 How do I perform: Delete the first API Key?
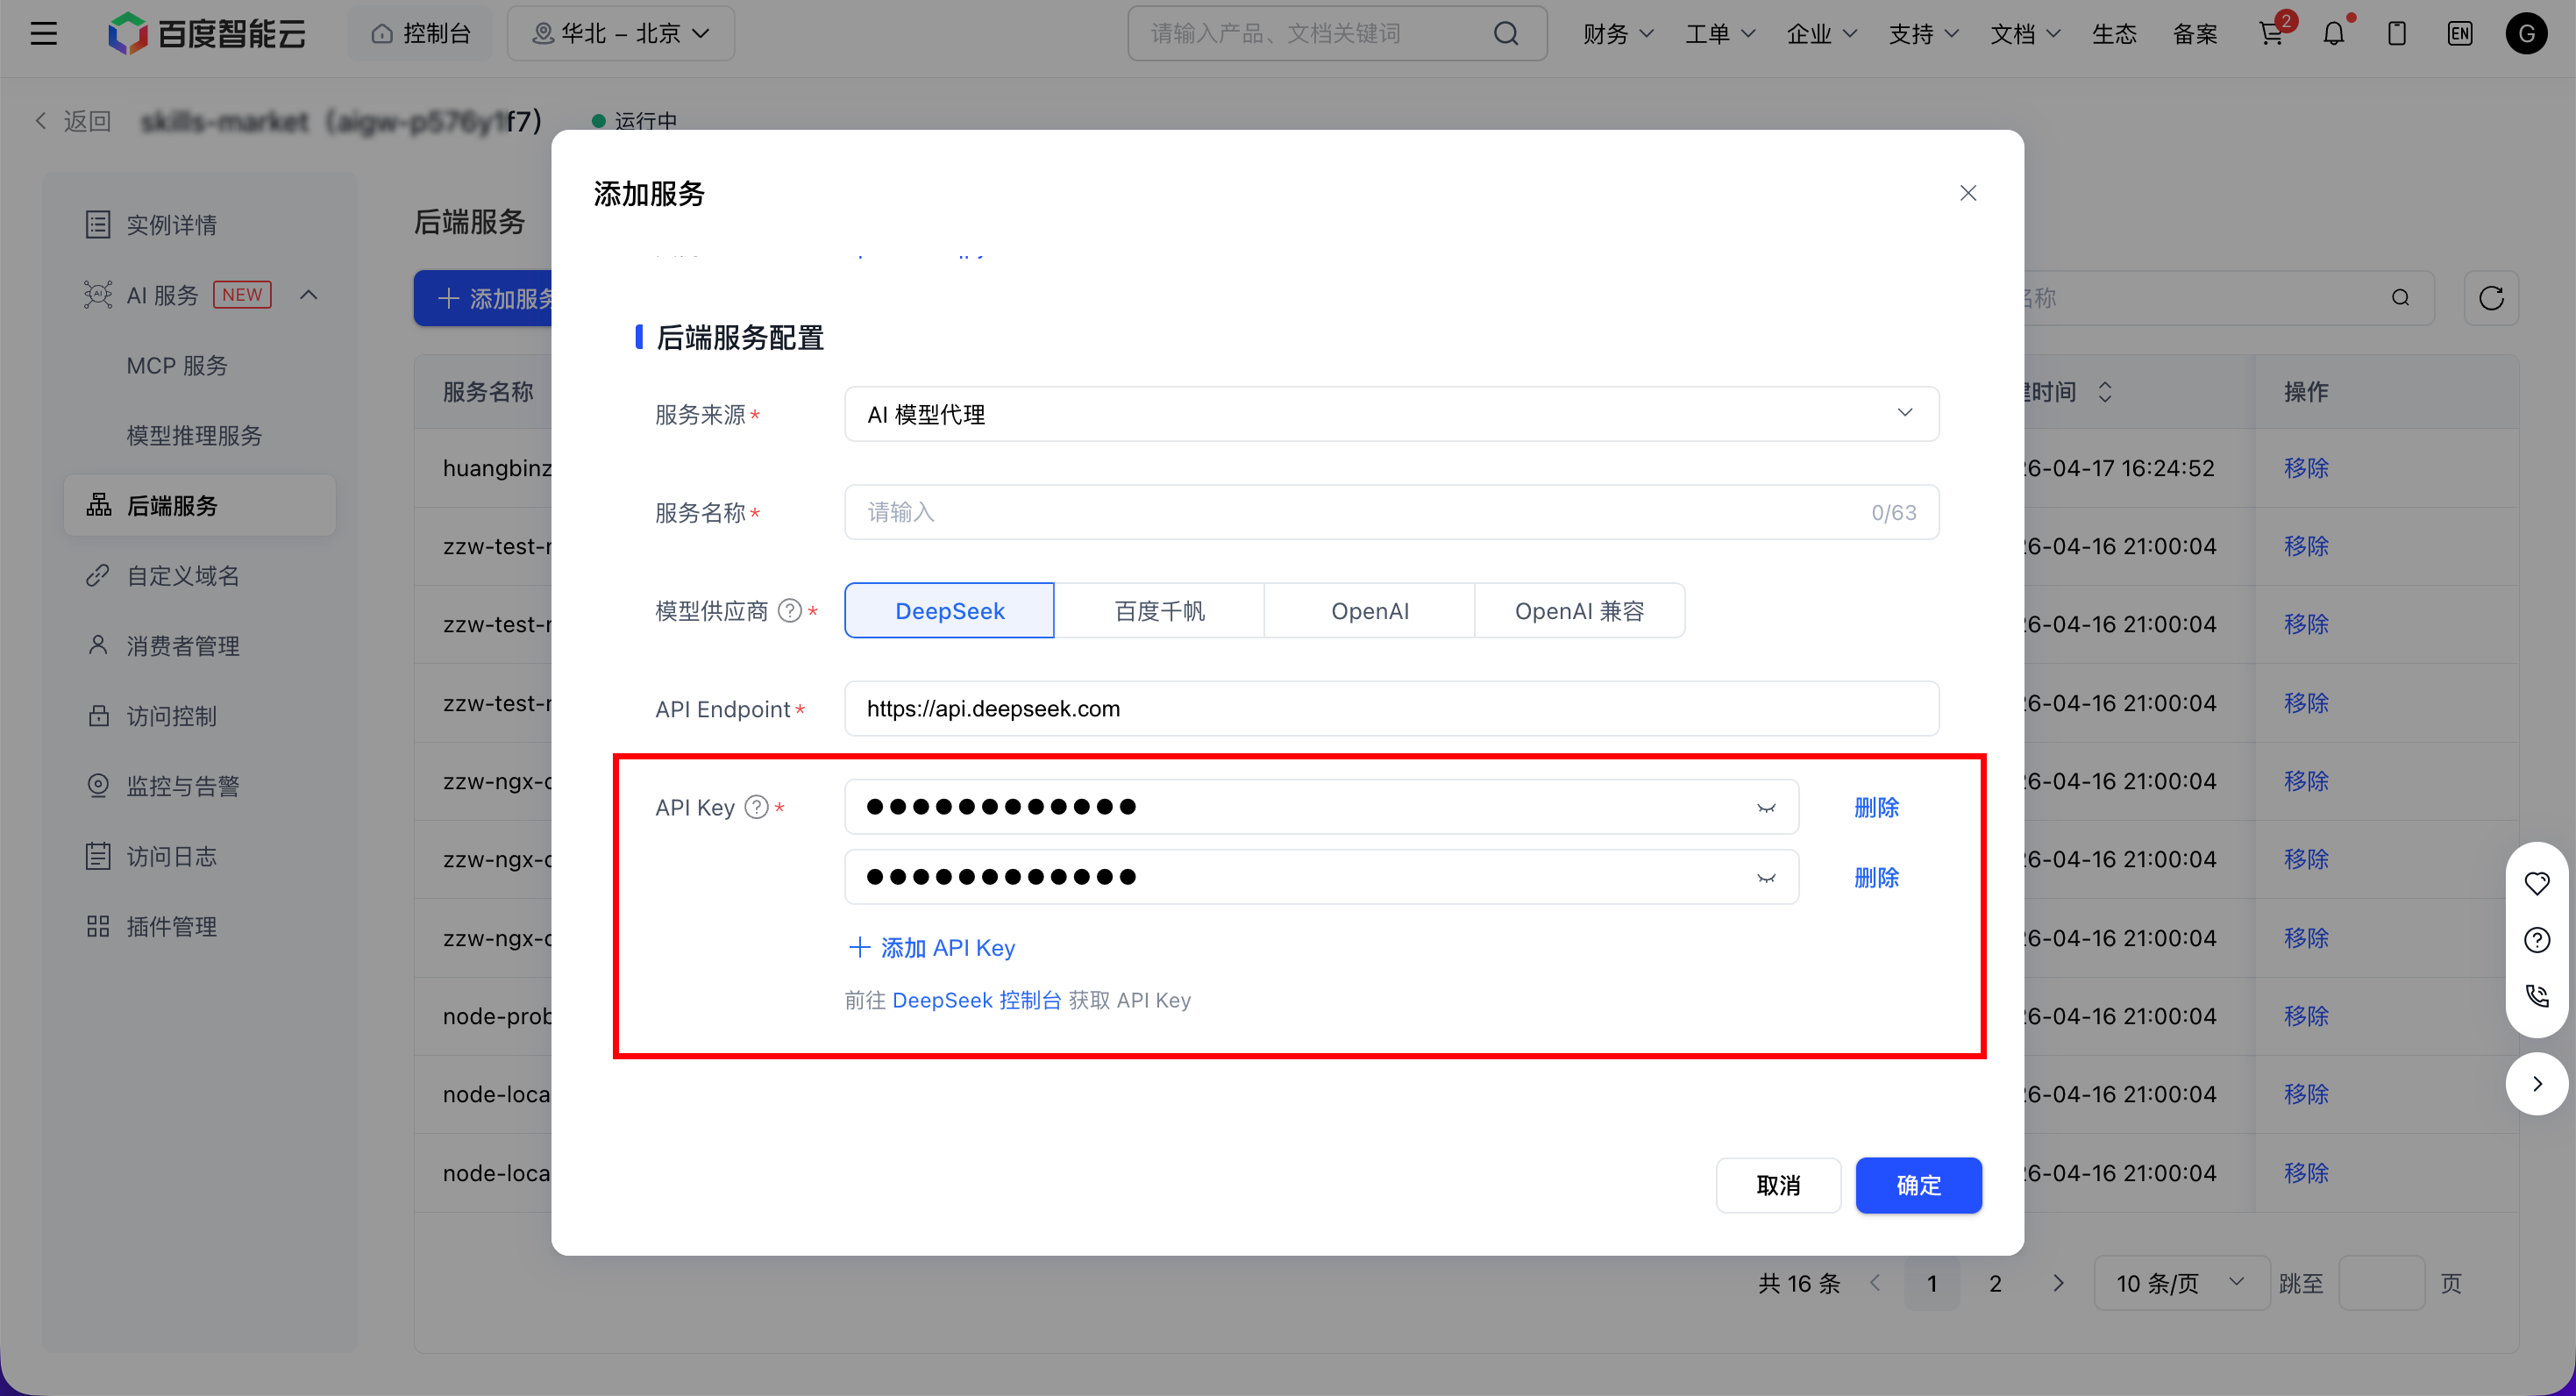coord(1876,807)
